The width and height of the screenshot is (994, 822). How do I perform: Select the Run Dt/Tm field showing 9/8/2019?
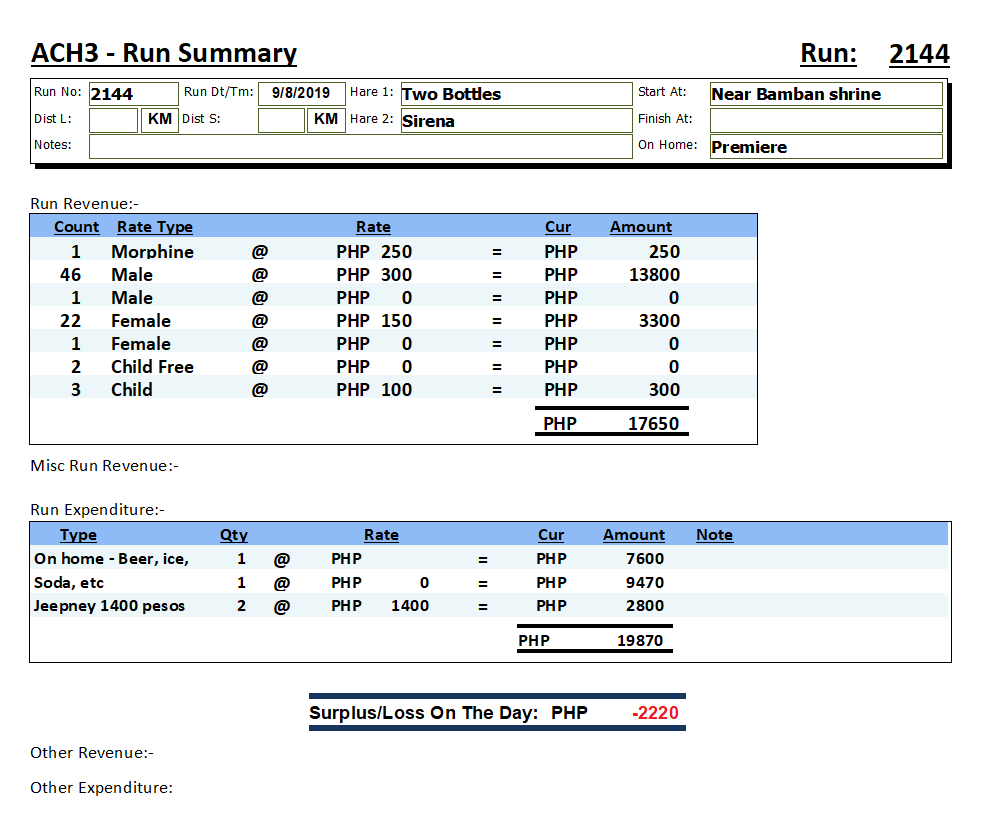click(x=301, y=94)
